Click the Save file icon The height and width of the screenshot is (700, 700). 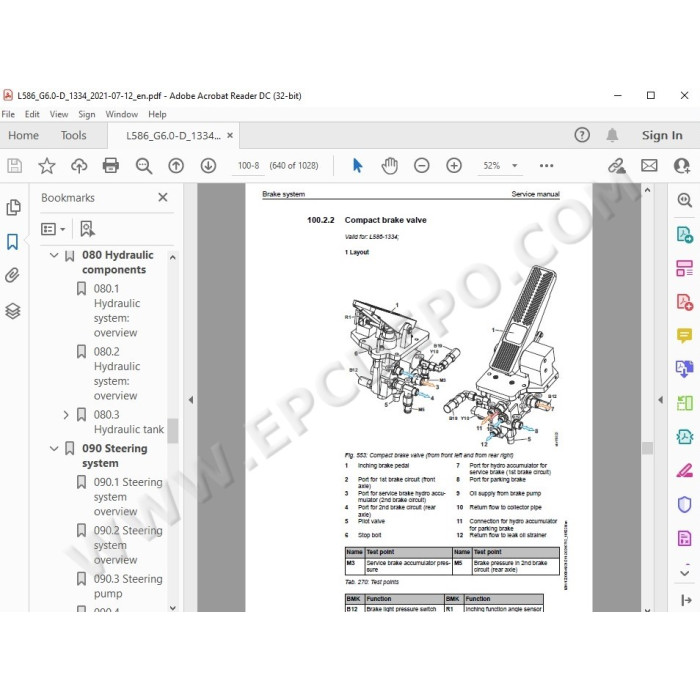14,166
